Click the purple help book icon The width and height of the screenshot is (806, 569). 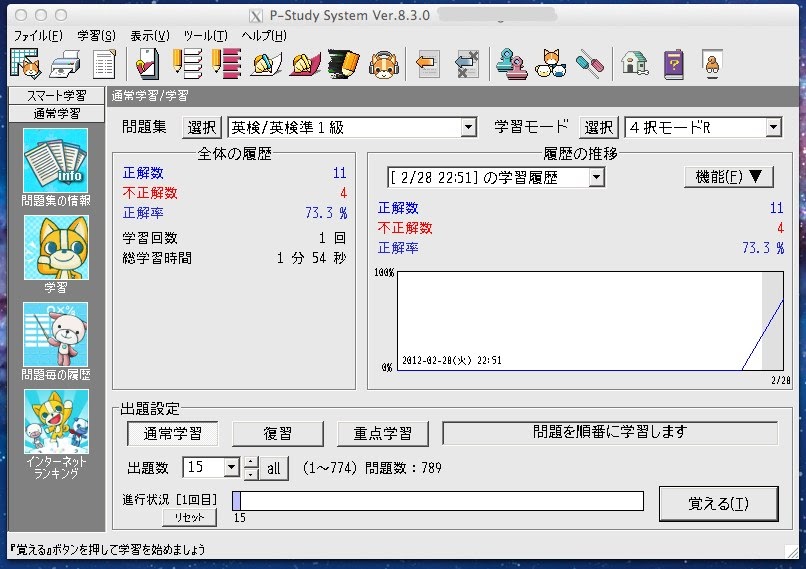[x=673, y=64]
